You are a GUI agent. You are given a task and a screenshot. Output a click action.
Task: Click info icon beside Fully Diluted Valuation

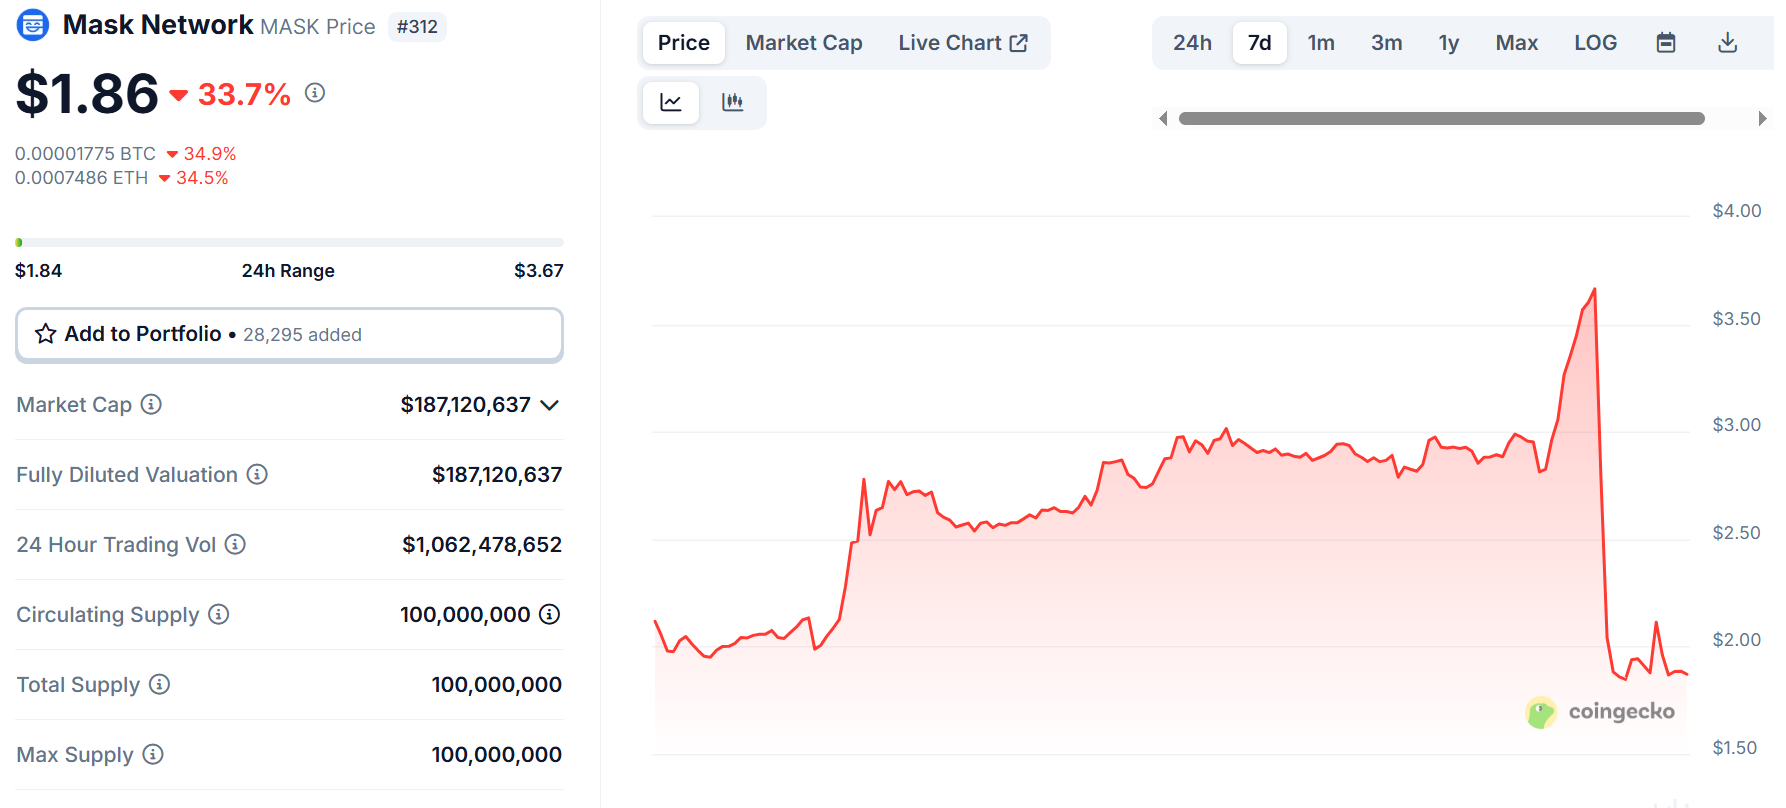[257, 474]
